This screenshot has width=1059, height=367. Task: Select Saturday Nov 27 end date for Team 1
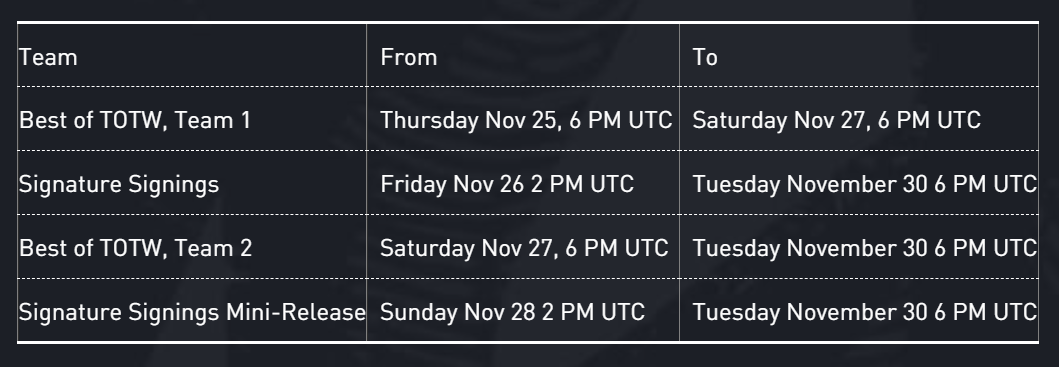858,119
